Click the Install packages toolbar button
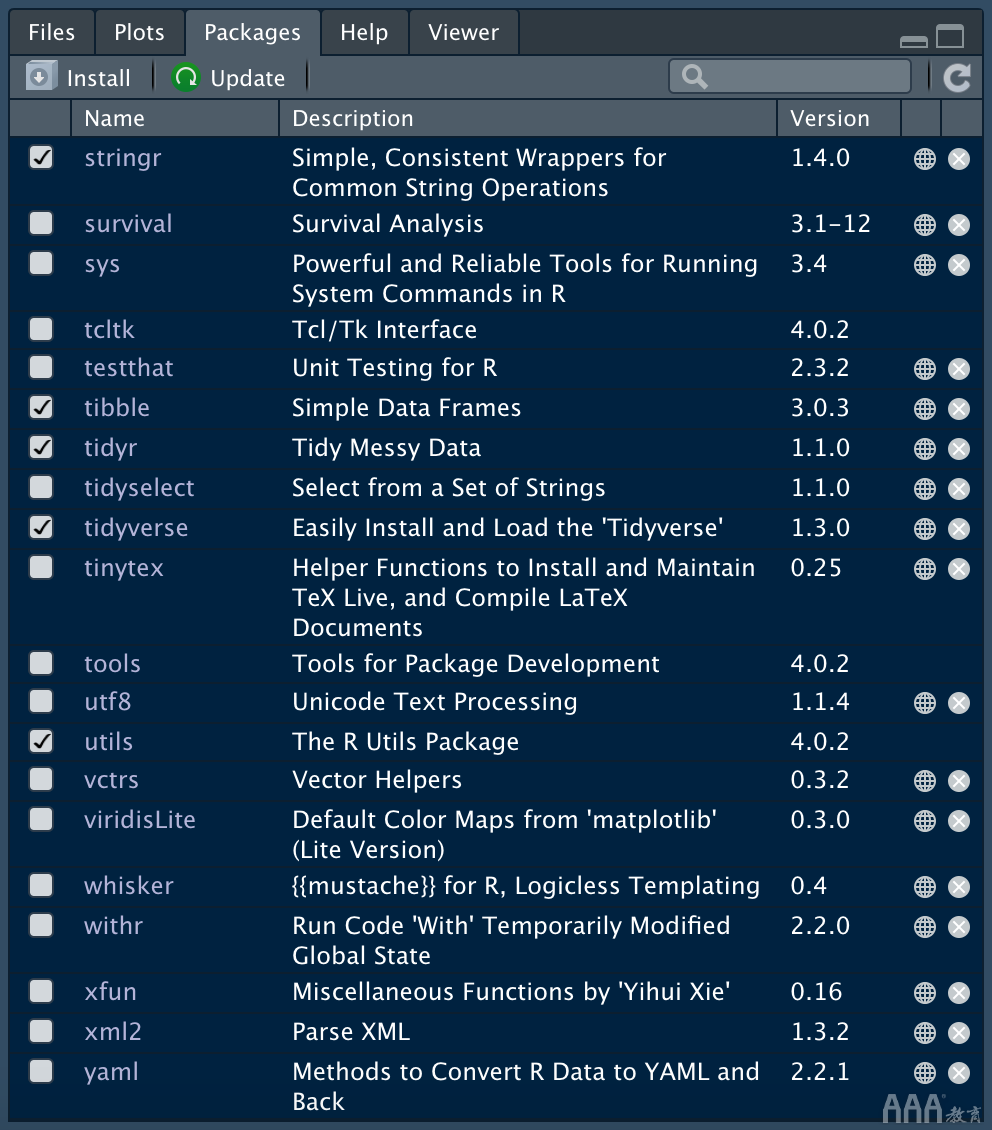 pos(79,77)
